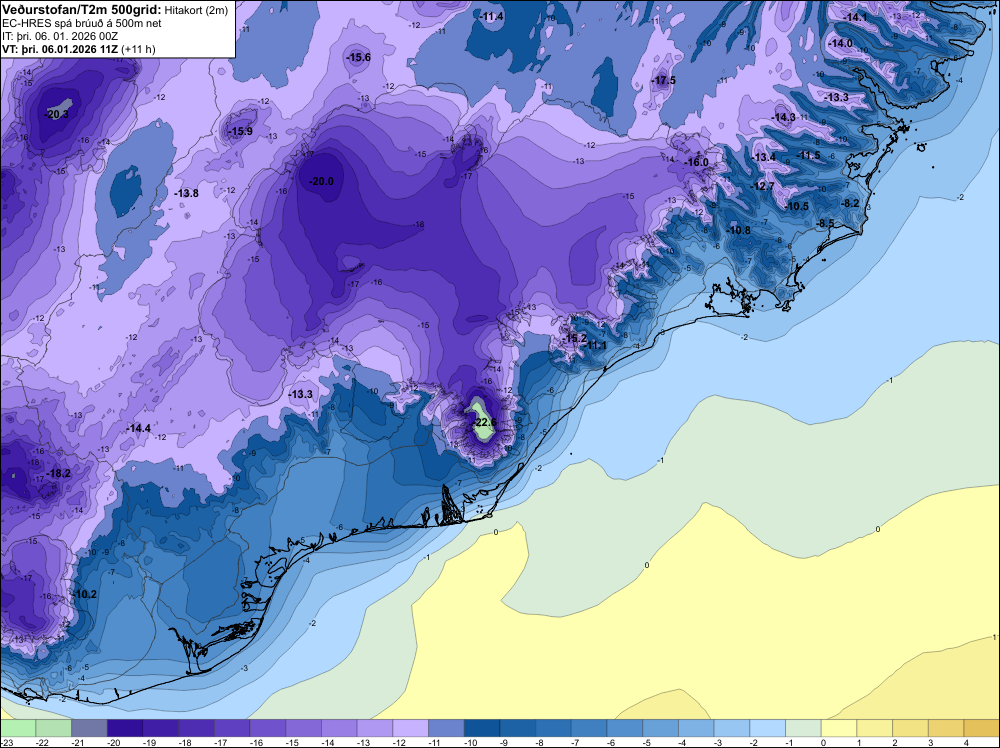Pick the -23 legend color swatch
This screenshot has width=1000, height=748.
click(x=18, y=728)
